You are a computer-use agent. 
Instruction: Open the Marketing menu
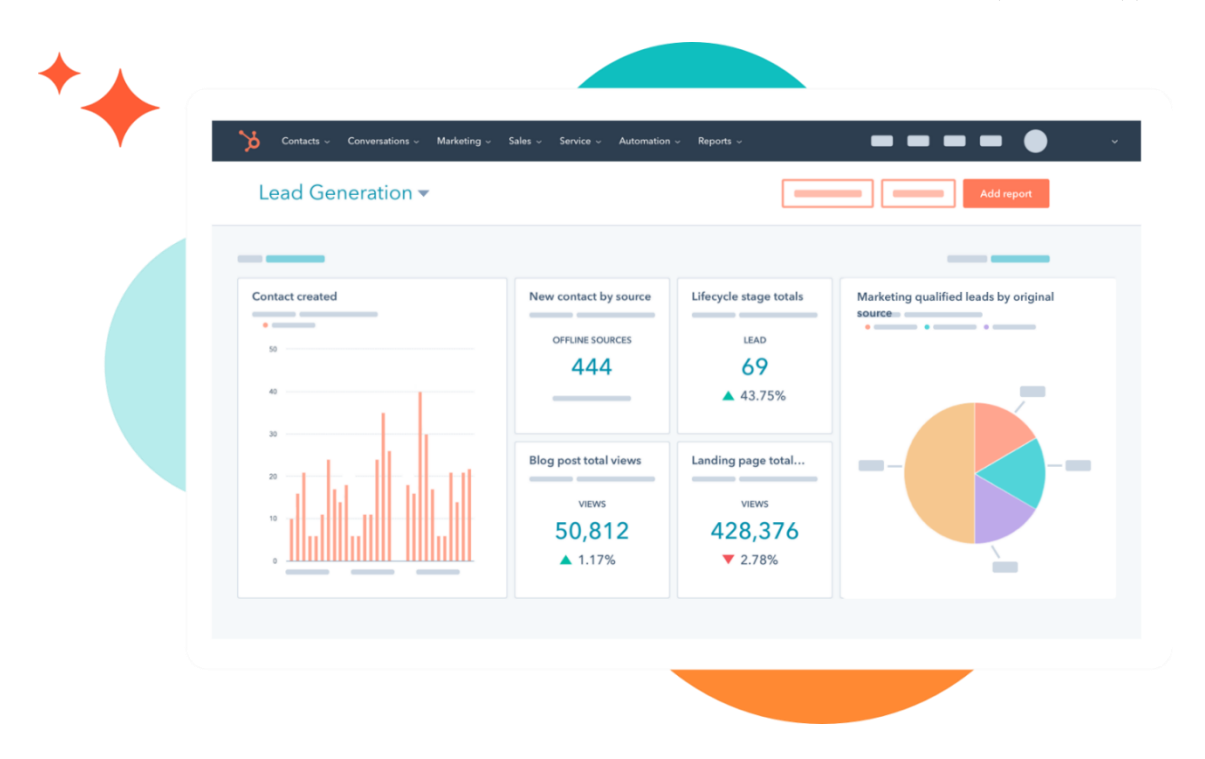pyautogui.click(x=463, y=141)
